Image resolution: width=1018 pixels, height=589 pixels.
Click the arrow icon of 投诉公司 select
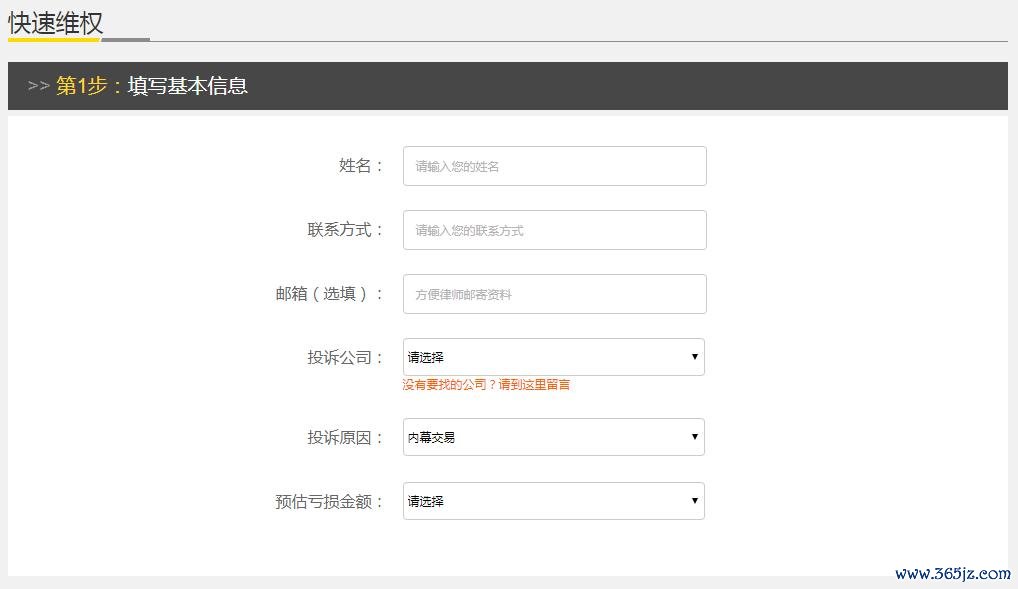[x=695, y=357]
